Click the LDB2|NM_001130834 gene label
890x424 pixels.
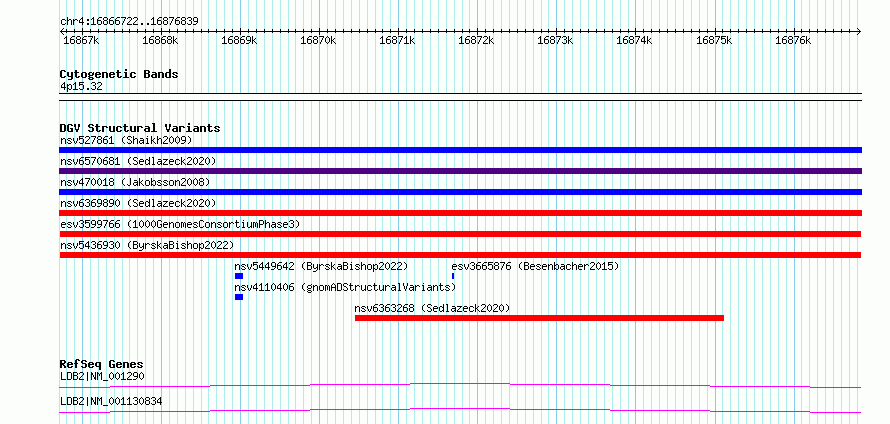pyautogui.click(x=111, y=401)
